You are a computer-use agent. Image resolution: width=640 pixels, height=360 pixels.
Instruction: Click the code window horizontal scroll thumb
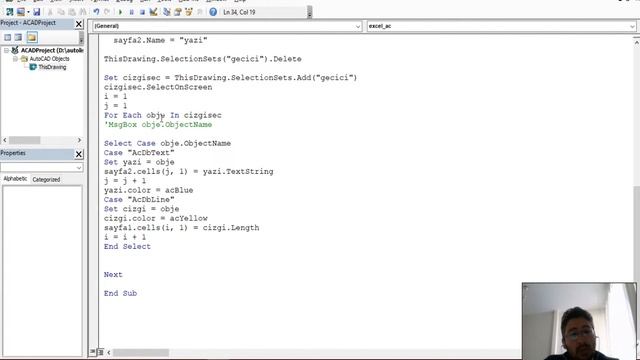point(141,352)
